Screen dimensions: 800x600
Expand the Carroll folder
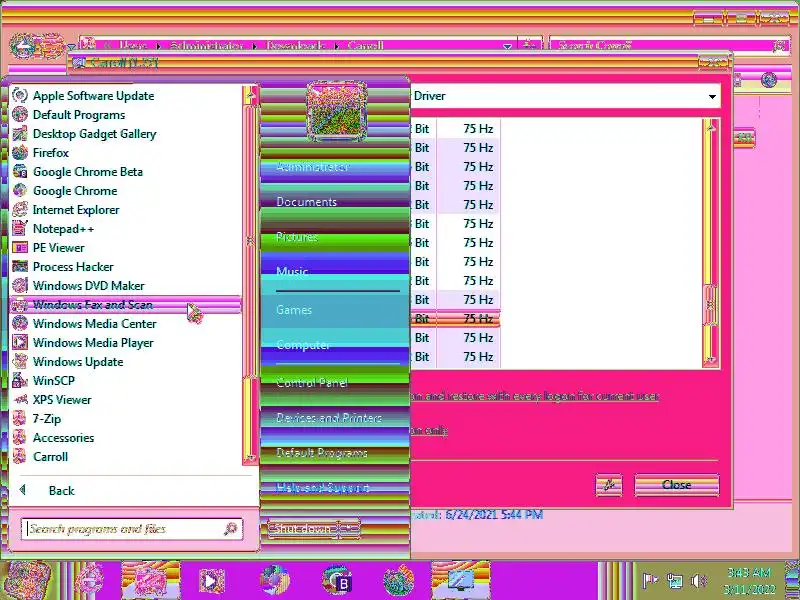[x=125, y=457]
